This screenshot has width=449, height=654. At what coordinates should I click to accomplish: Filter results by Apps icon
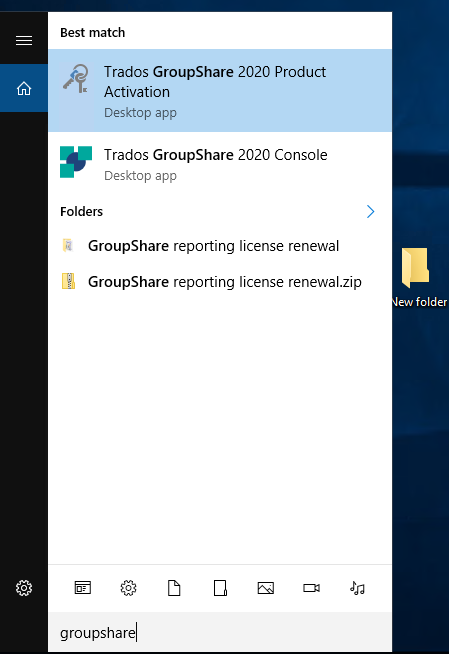pos(83,588)
